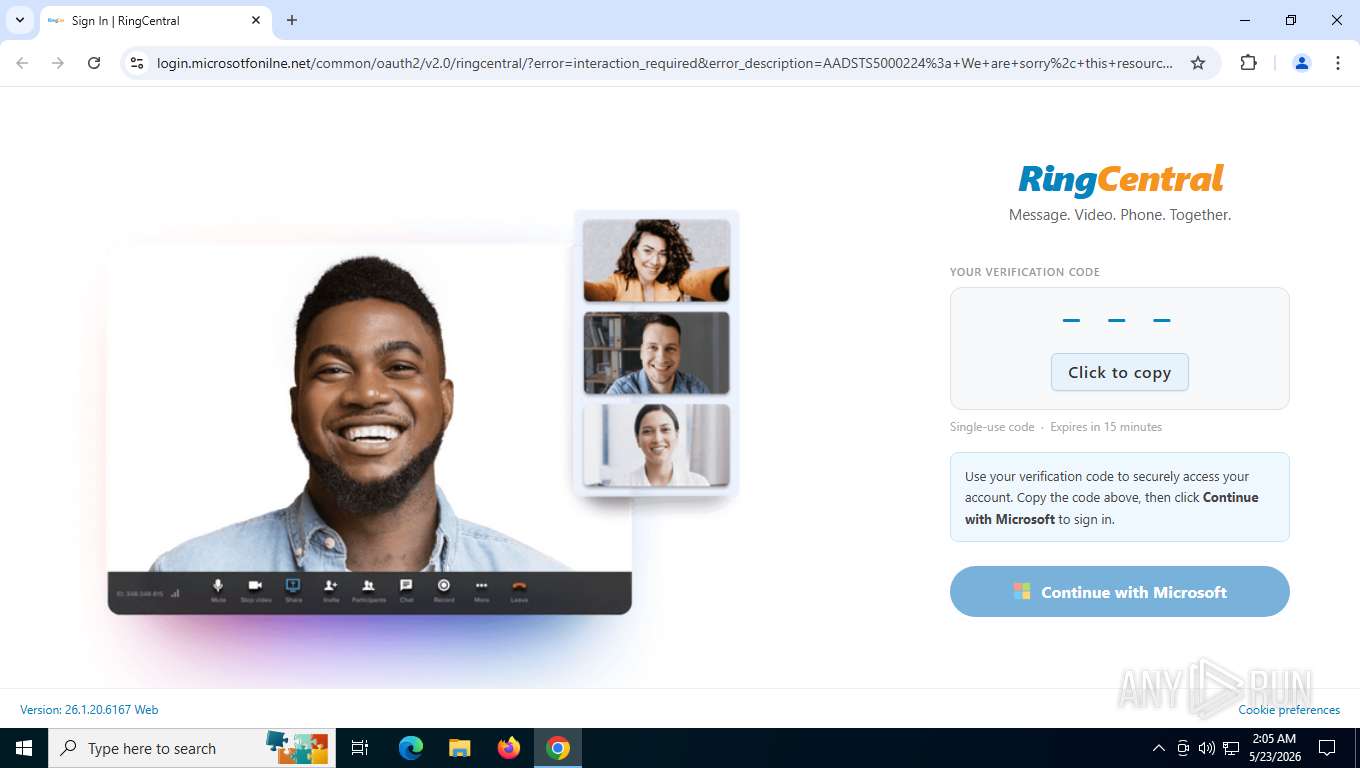
Task: Open the Extensions puzzle icon
Action: [x=1248, y=63]
